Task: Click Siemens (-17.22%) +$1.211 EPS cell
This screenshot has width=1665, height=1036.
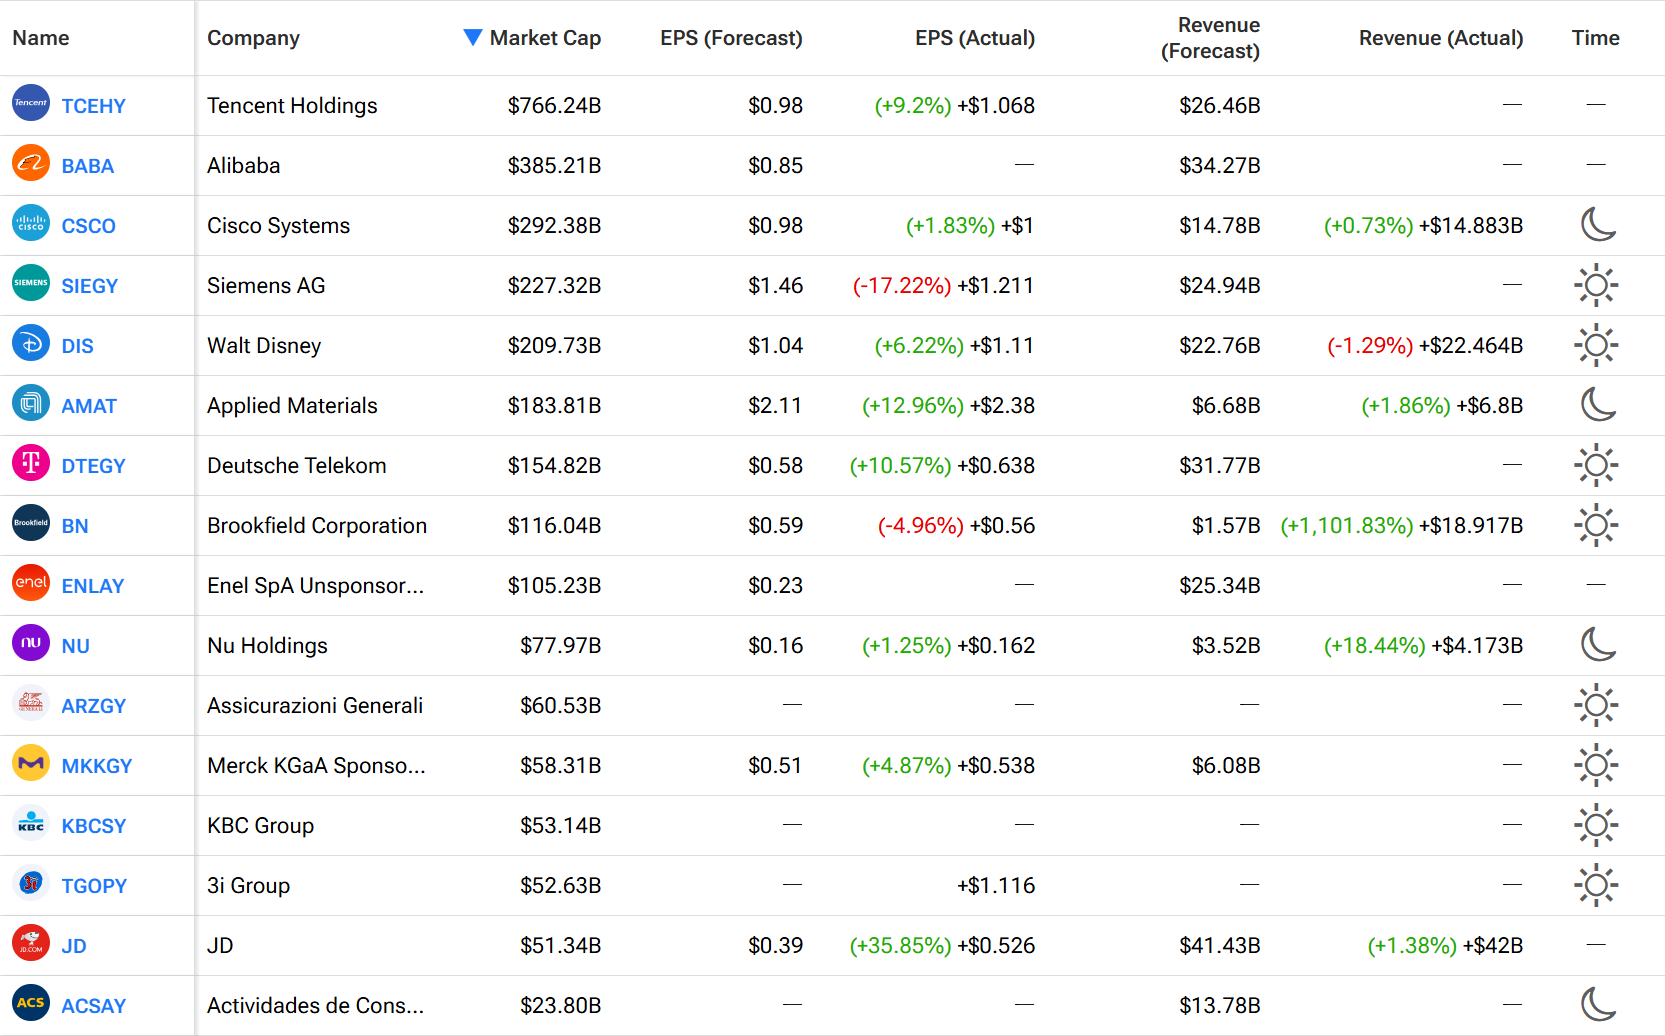Action: coord(943,286)
